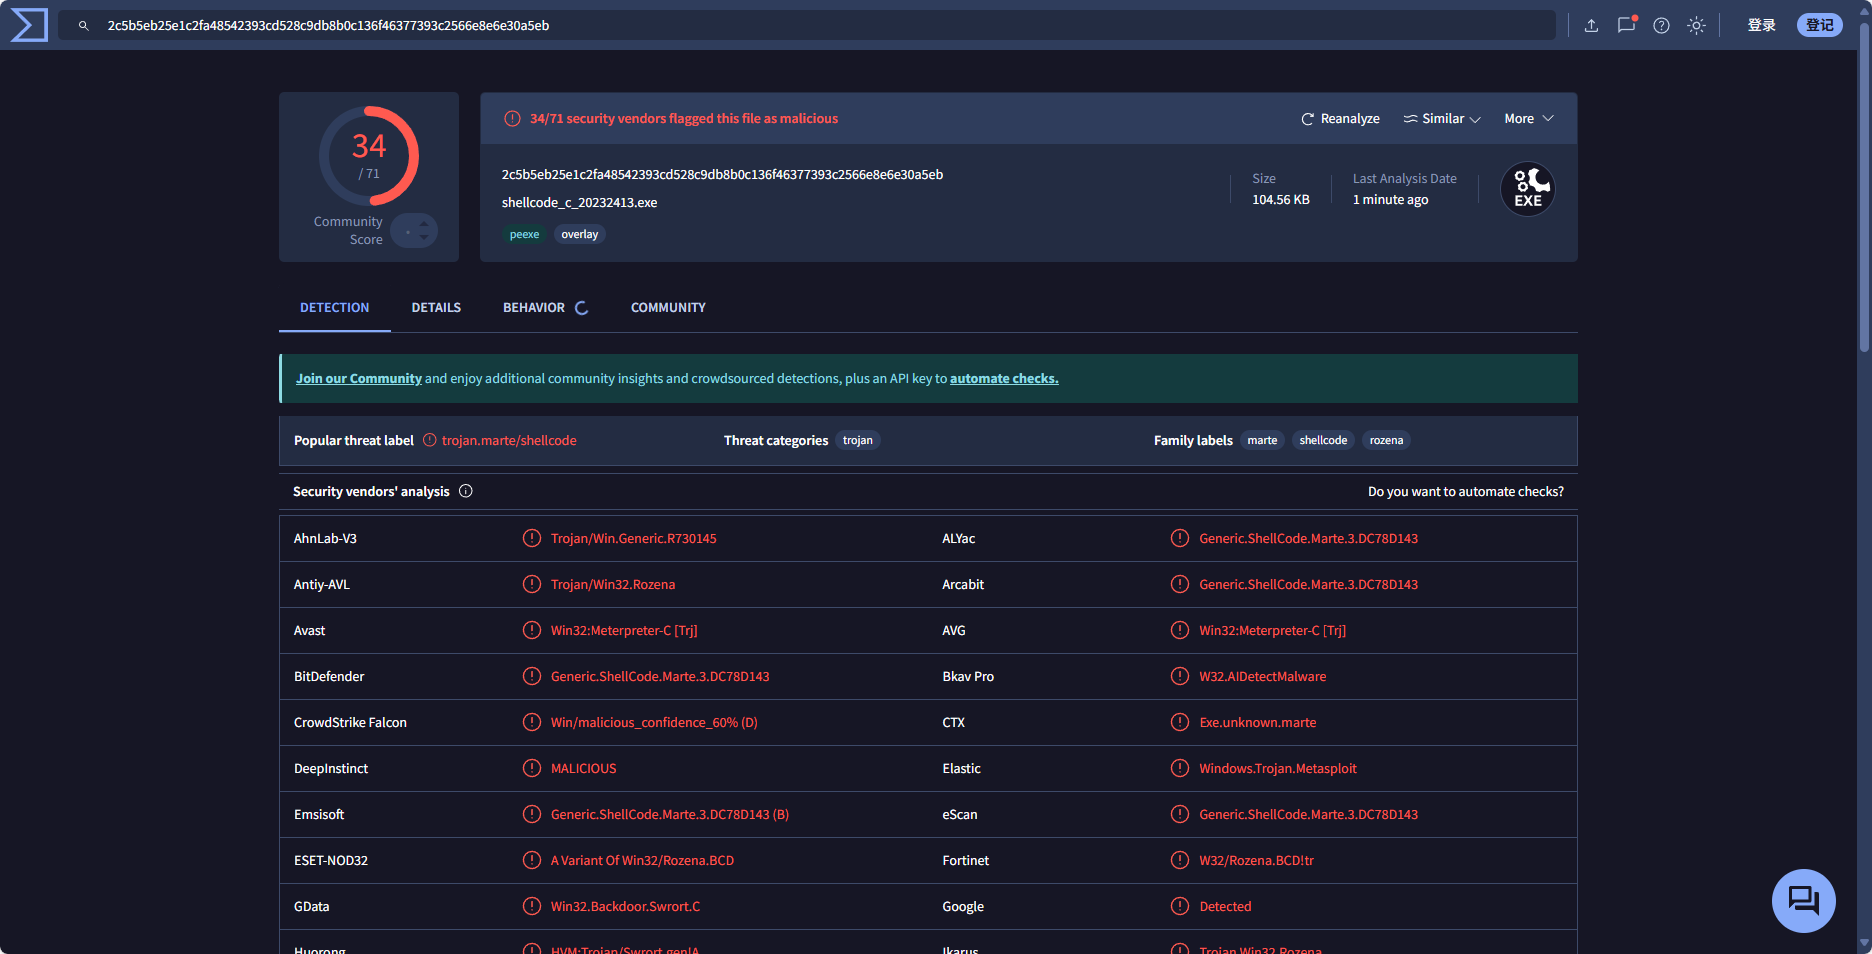This screenshot has width=1872, height=954.
Task: Downvote the community score
Action: (x=424, y=238)
